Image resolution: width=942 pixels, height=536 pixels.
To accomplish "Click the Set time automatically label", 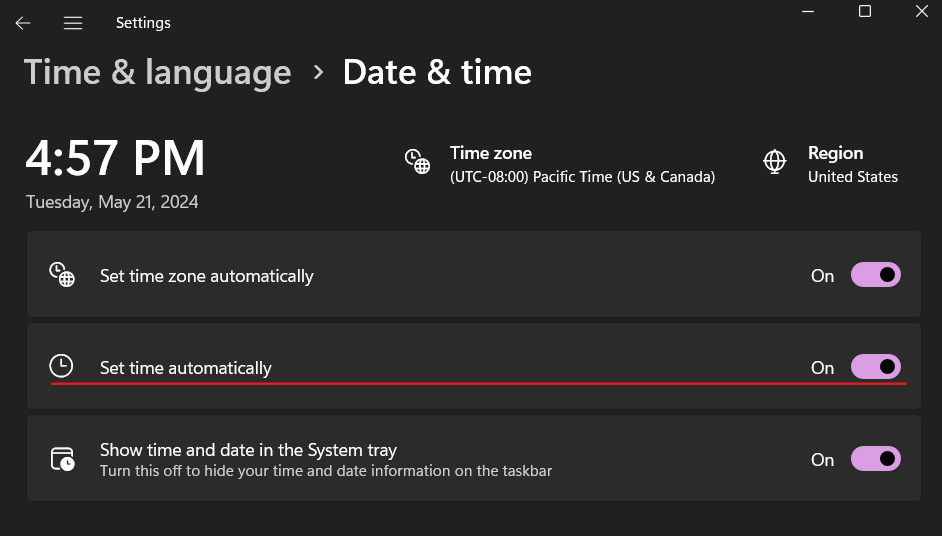I will (x=186, y=368).
